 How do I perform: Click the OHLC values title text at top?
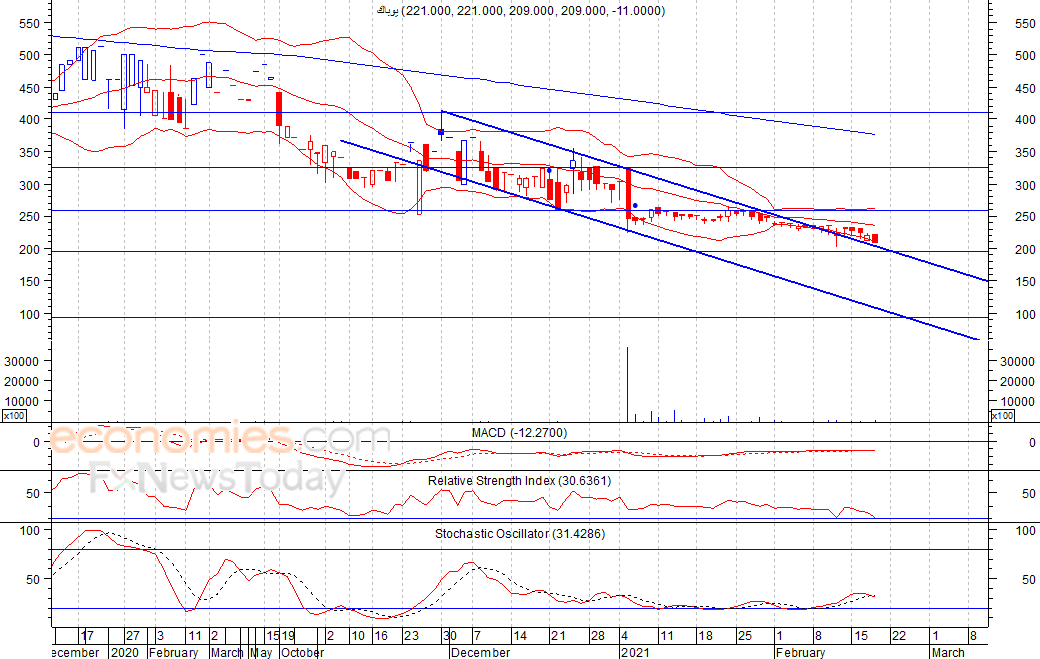tap(520, 11)
